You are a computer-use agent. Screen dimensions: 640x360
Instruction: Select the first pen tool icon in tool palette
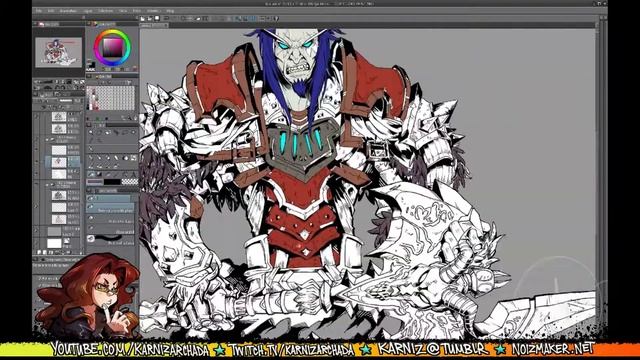click(90, 157)
